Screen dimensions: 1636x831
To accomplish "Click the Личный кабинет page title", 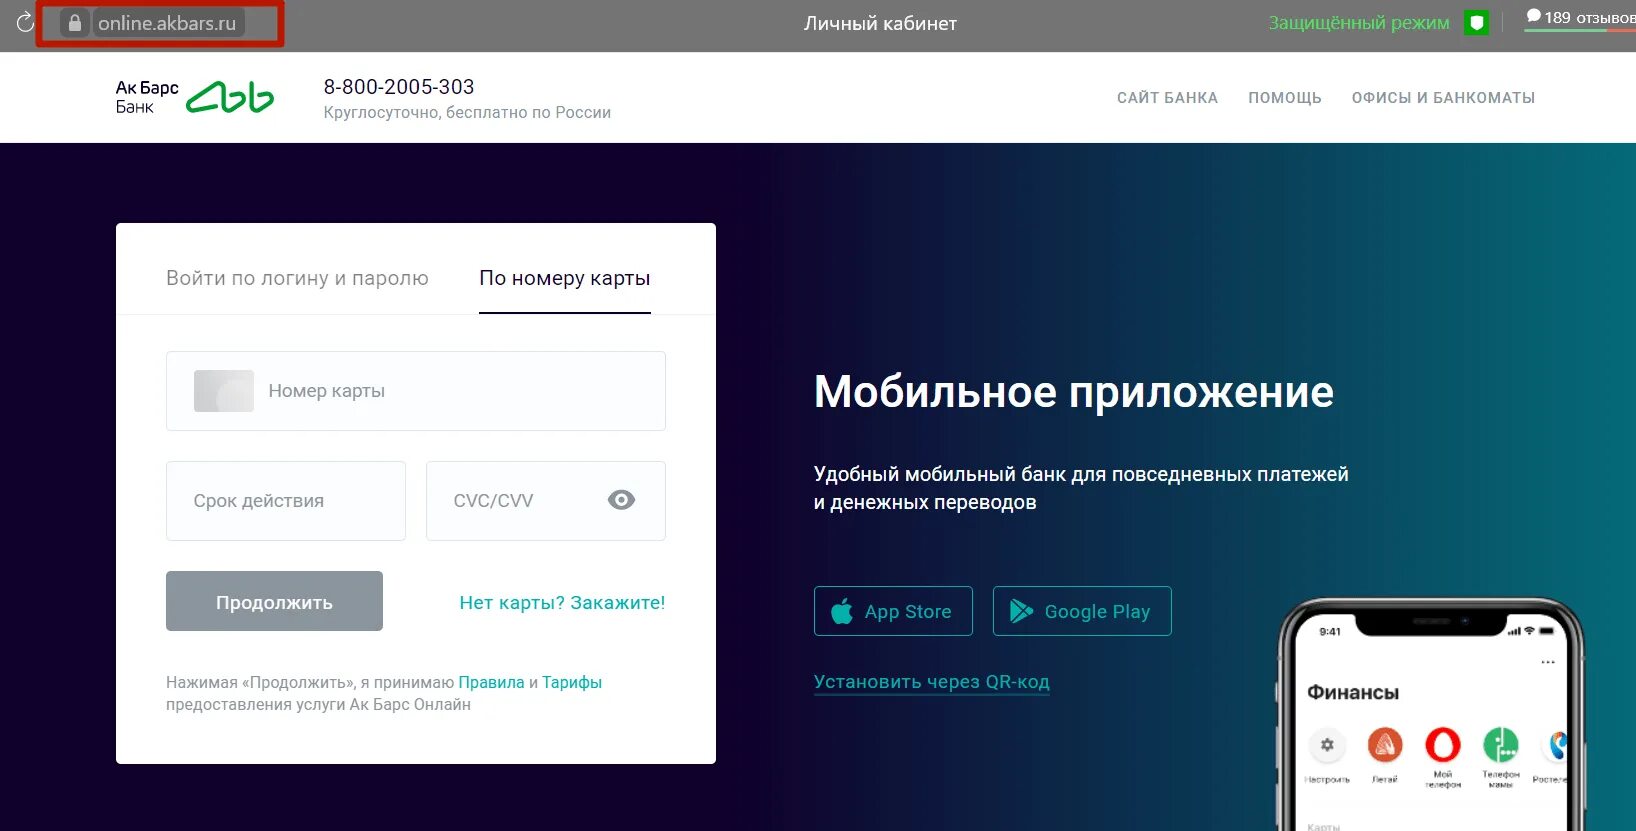I will pyautogui.click(x=880, y=23).
